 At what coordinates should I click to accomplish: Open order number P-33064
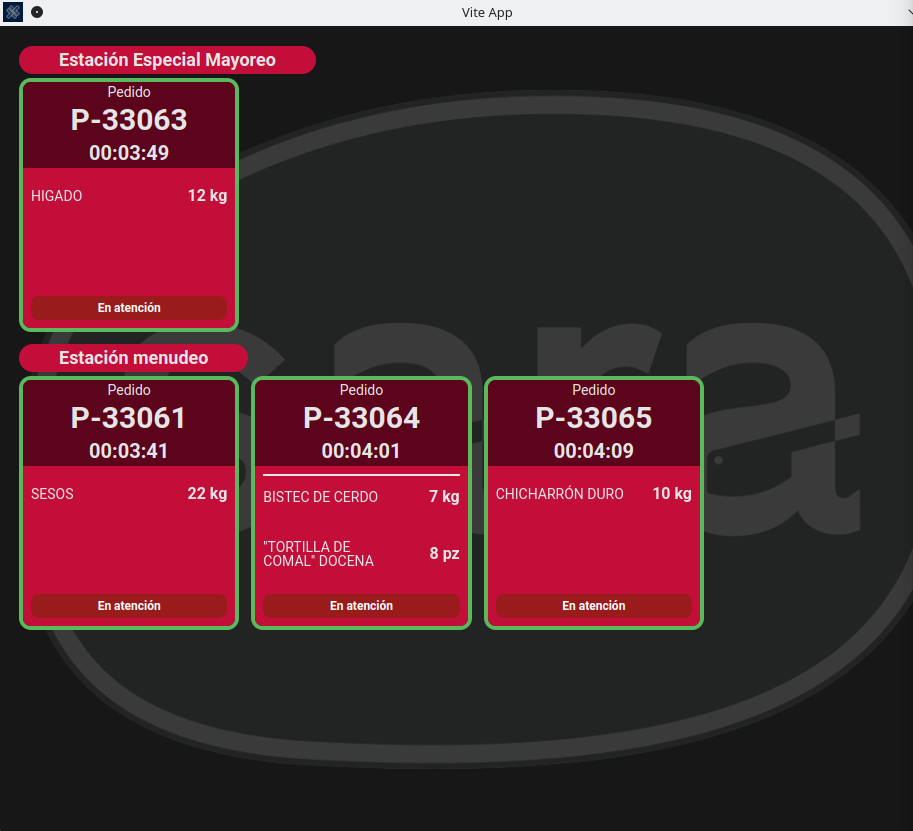[x=361, y=418]
